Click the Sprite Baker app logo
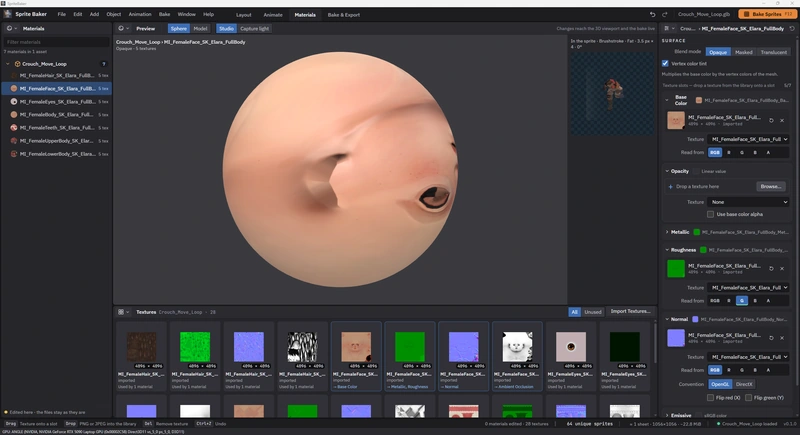This screenshot has height=435, width=800. tap(8, 14)
